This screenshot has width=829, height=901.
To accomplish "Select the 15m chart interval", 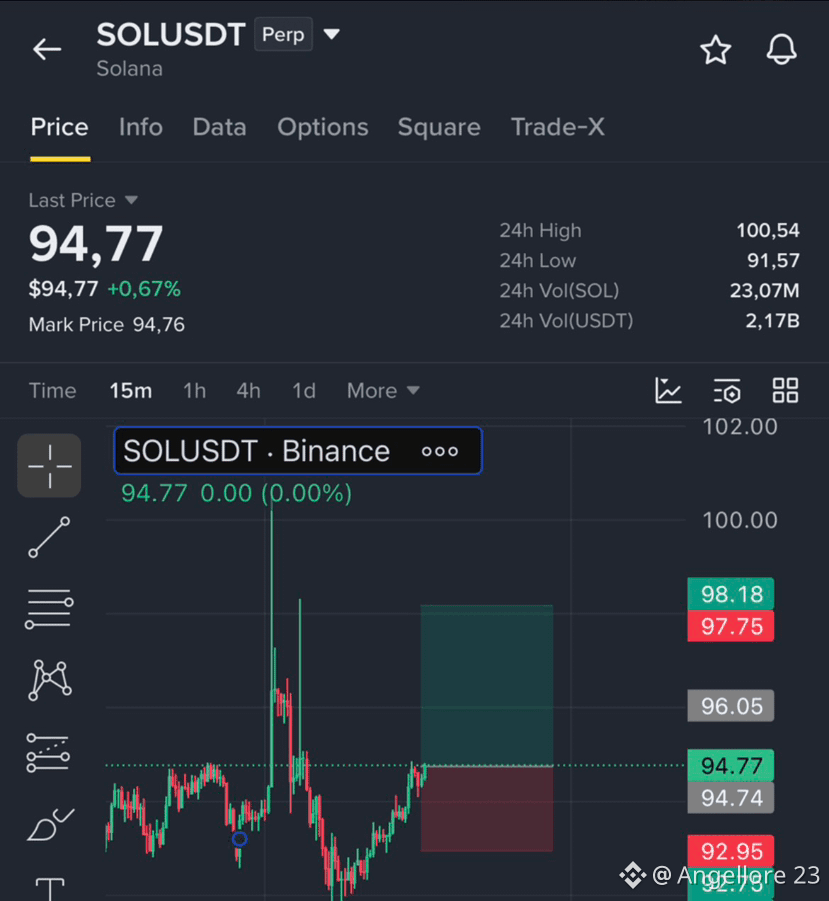I will coord(131,391).
